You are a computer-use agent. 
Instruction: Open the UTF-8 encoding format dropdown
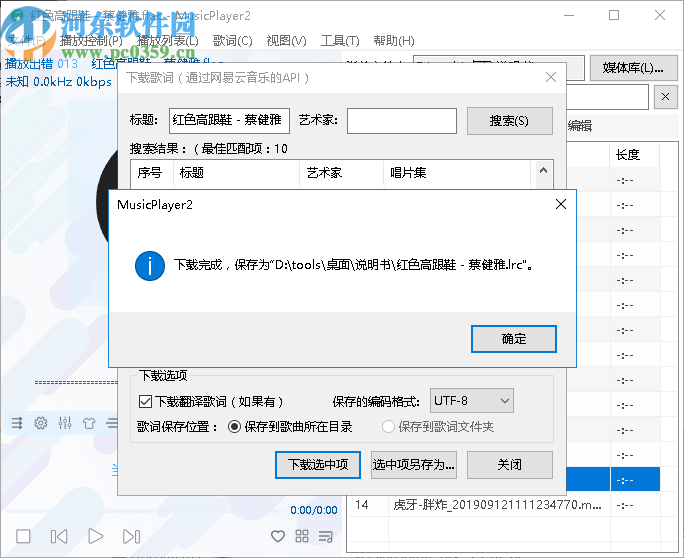[472, 401]
